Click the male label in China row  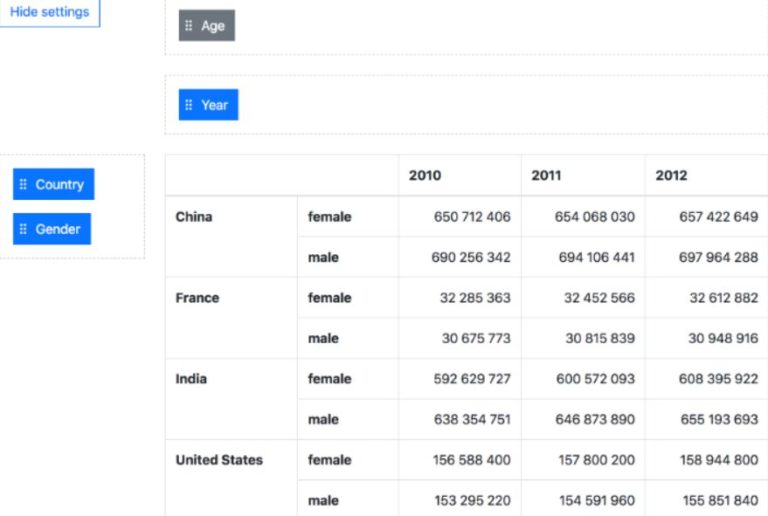pyautogui.click(x=323, y=257)
